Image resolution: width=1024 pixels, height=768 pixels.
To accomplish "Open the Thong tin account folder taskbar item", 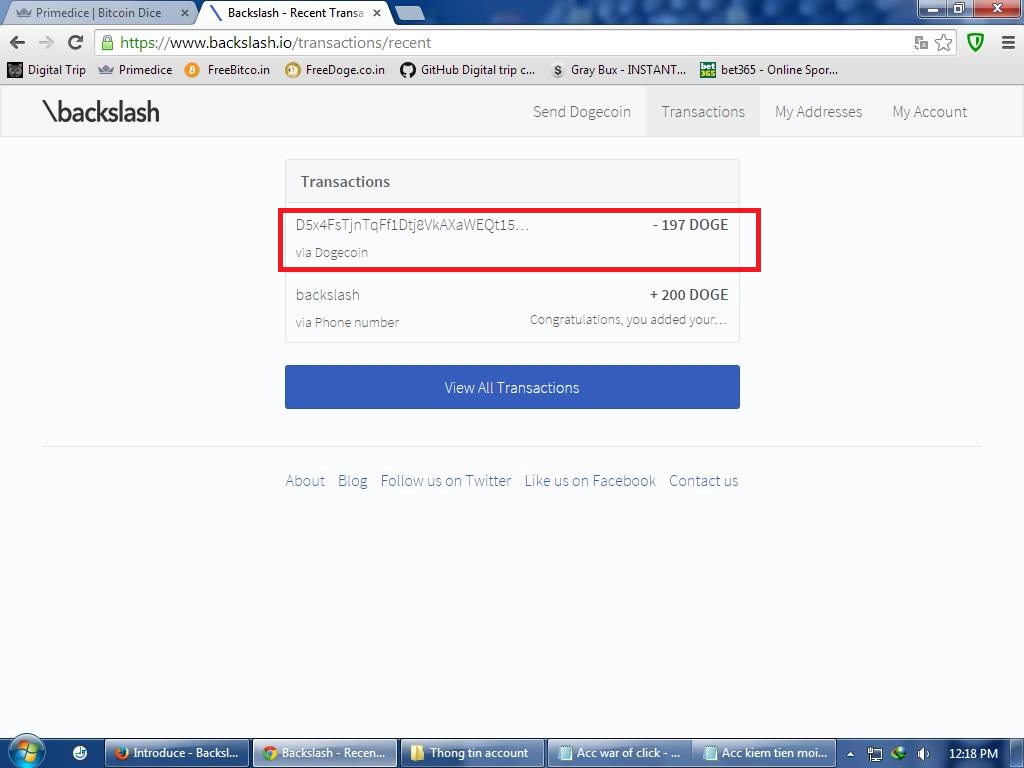I will point(472,753).
